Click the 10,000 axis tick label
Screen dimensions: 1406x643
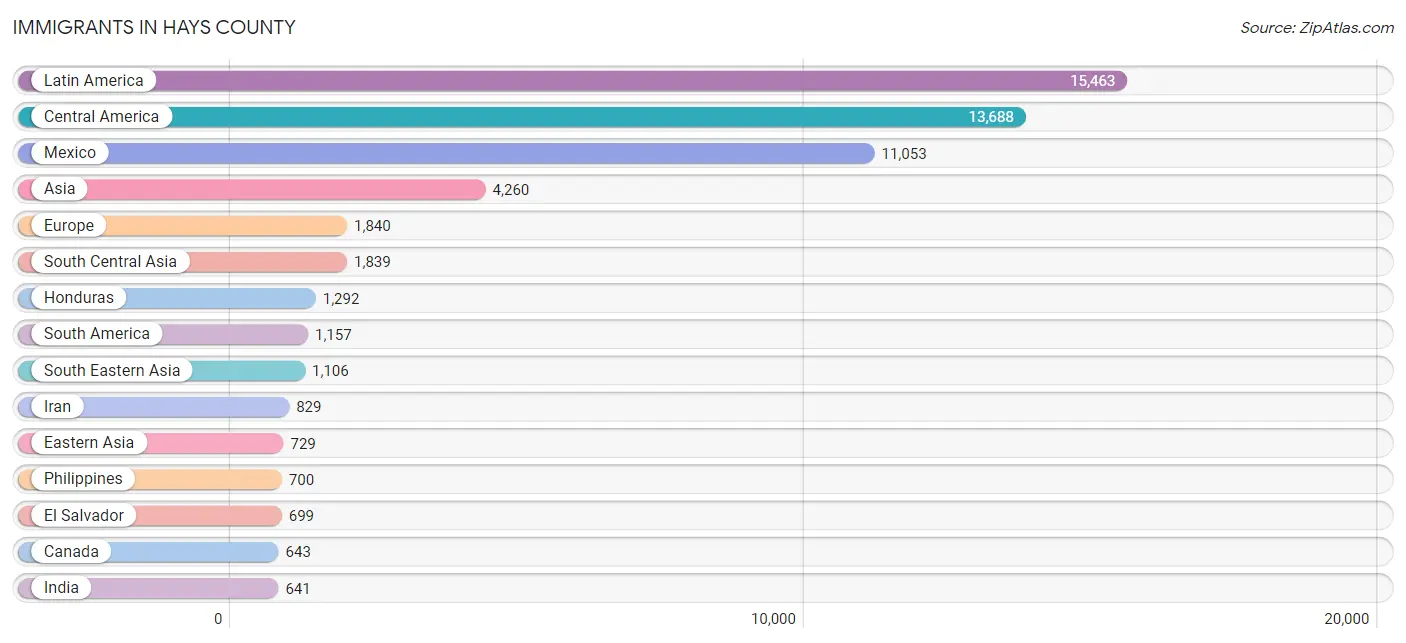click(774, 619)
